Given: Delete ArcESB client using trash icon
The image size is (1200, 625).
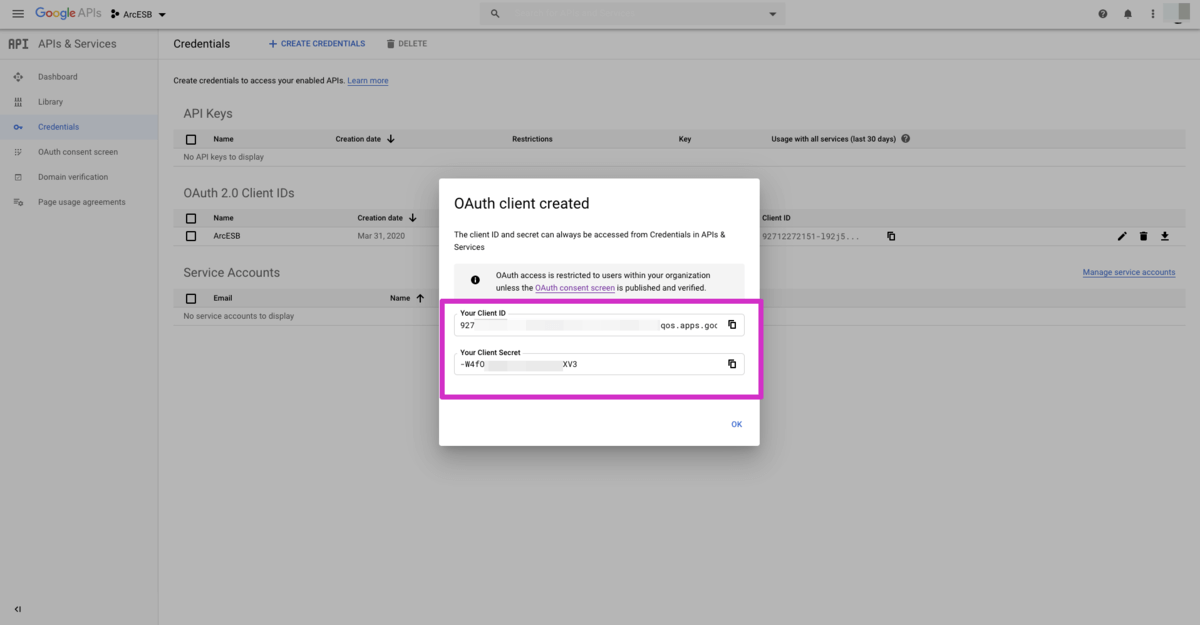Looking at the screenshot, I should pos(1144,237).
